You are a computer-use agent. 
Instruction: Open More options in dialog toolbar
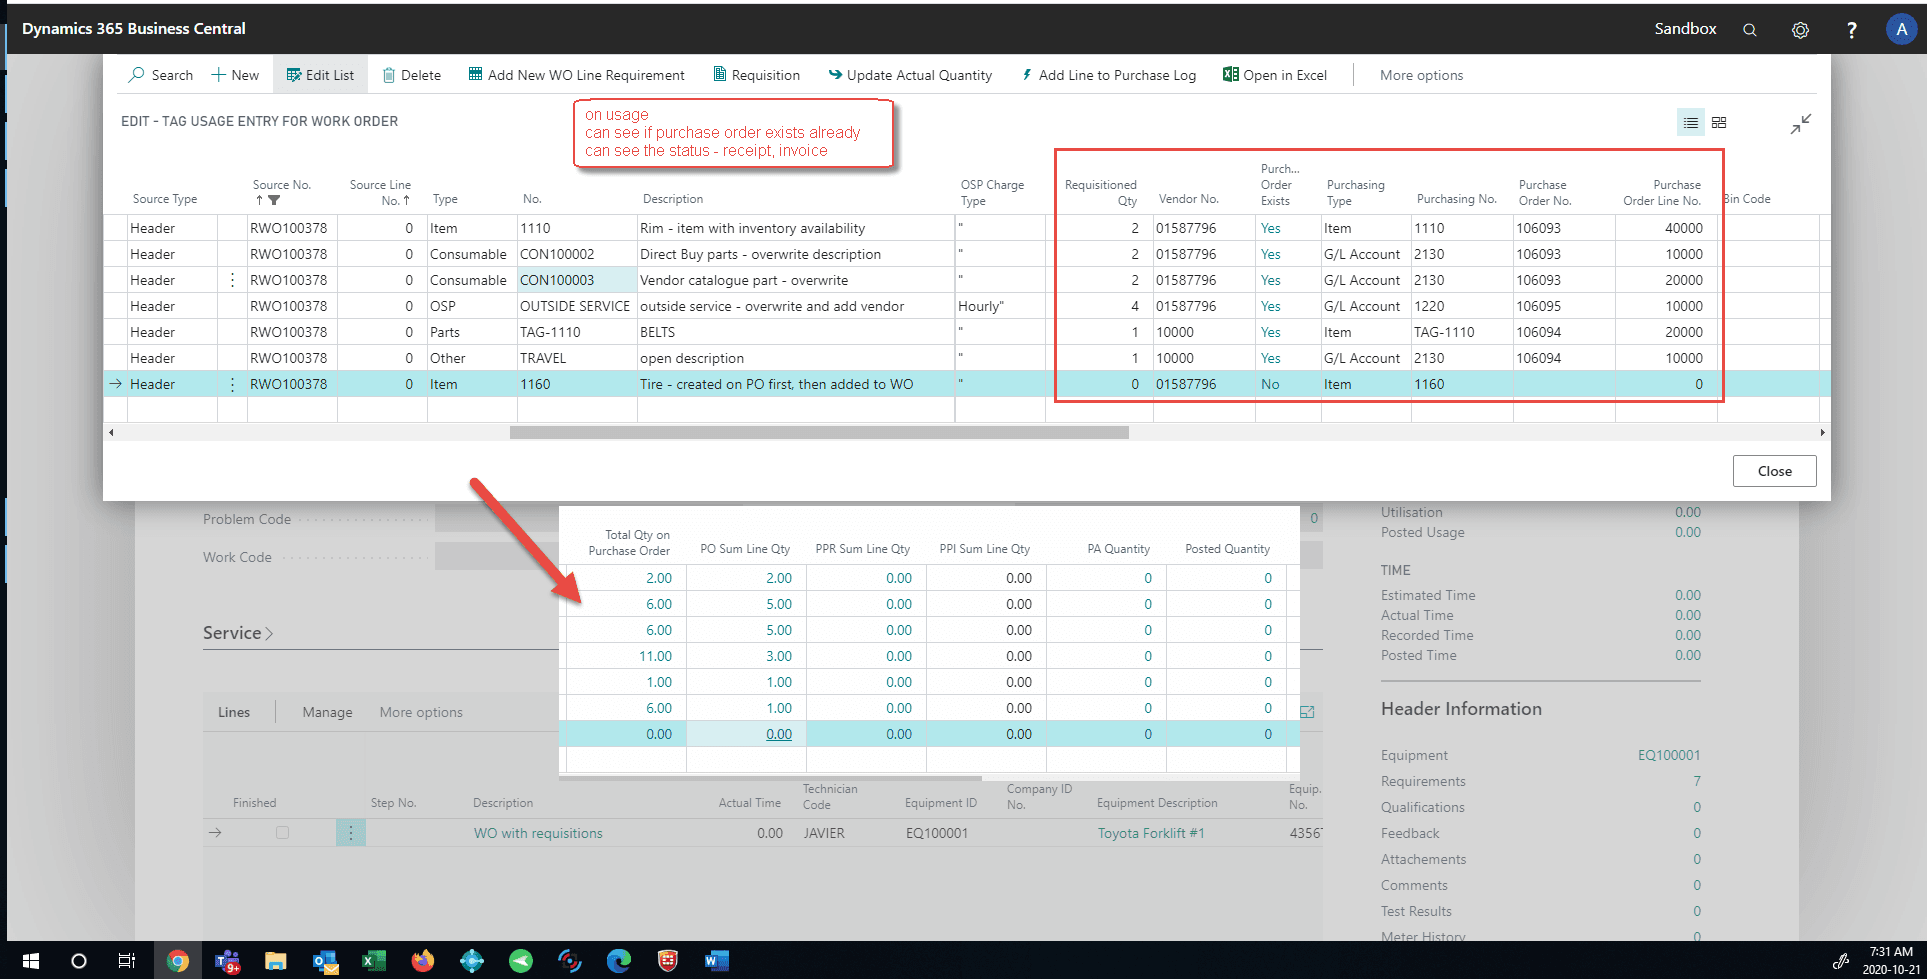pos(1421,75)
